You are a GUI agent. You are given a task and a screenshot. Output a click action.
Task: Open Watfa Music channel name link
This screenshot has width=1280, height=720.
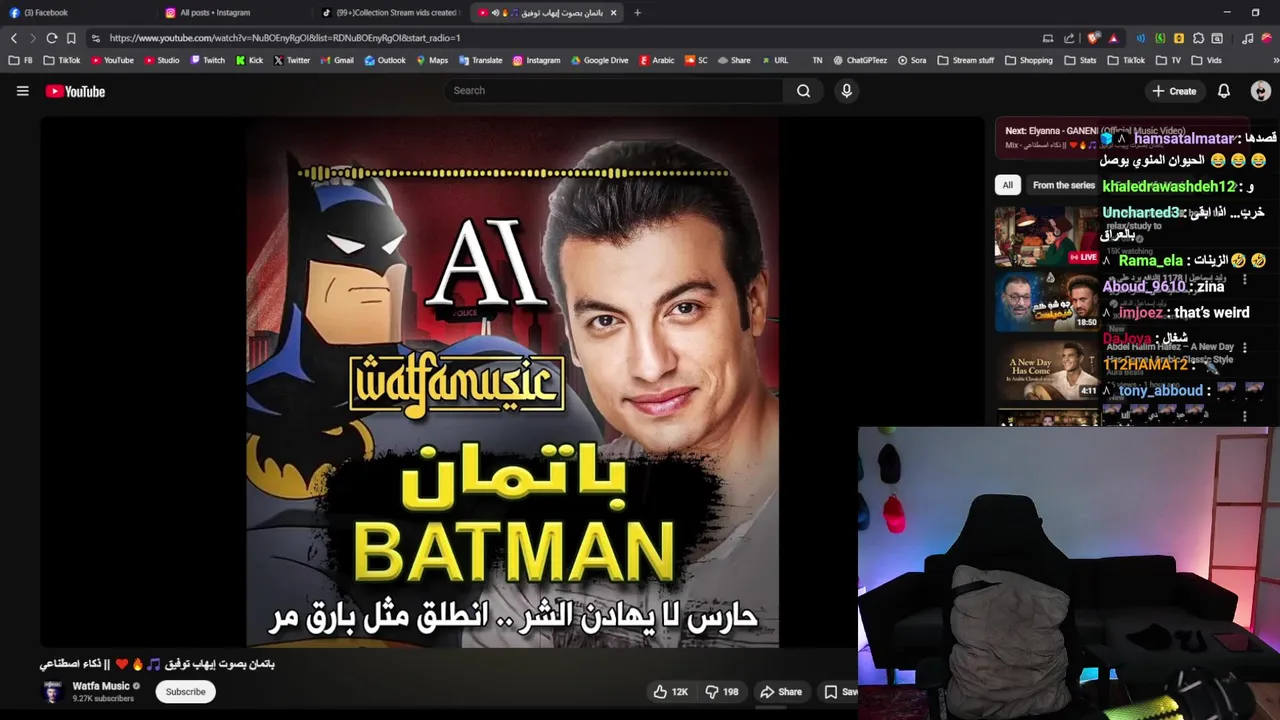point(101,686)
